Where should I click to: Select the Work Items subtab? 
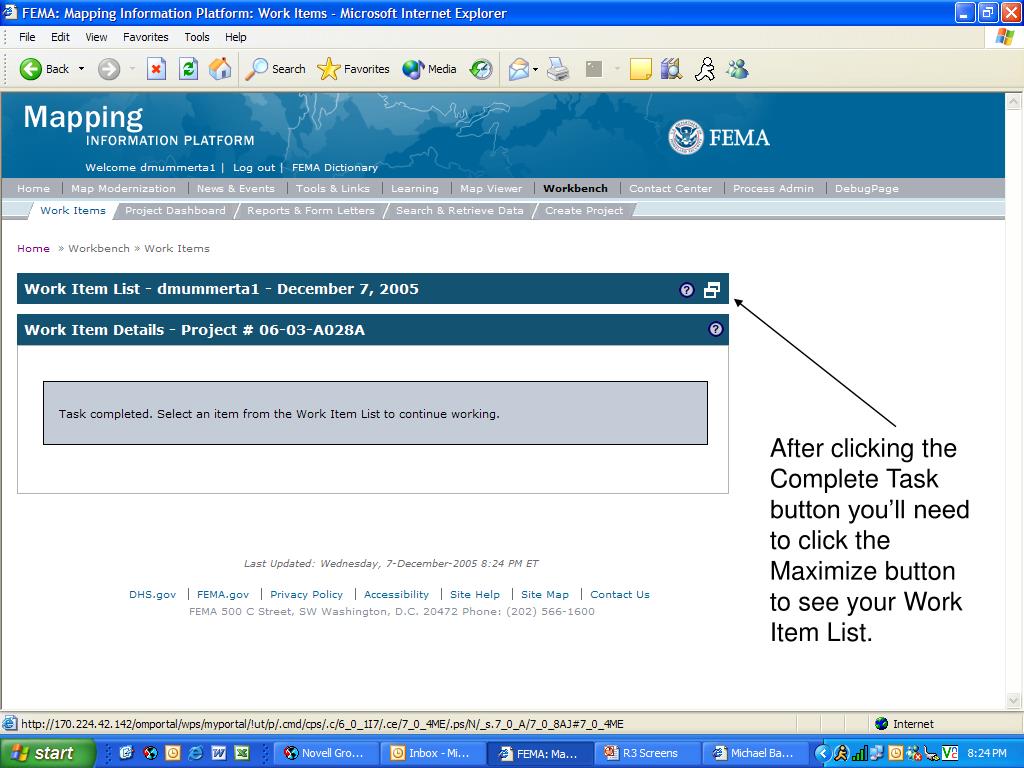[x=72, y=210]
